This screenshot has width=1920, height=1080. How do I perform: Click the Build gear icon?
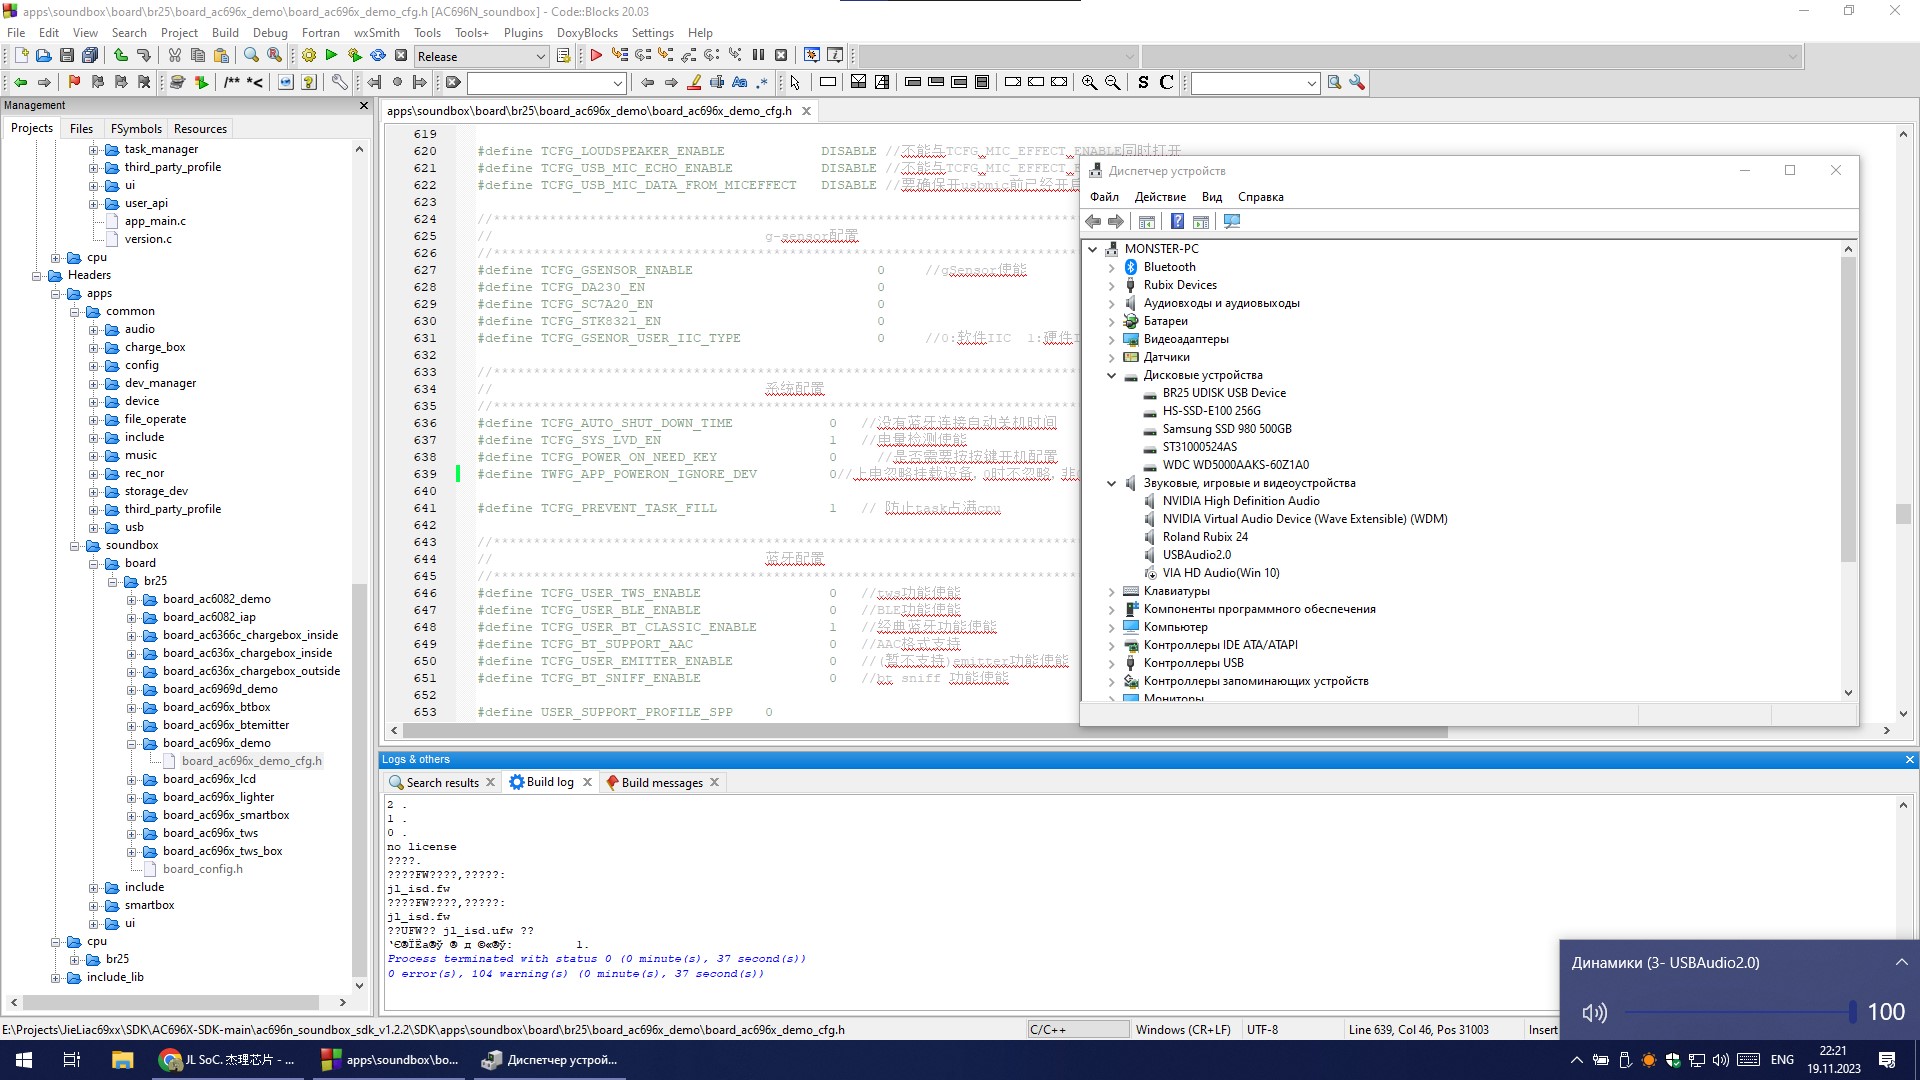point(309,56)
